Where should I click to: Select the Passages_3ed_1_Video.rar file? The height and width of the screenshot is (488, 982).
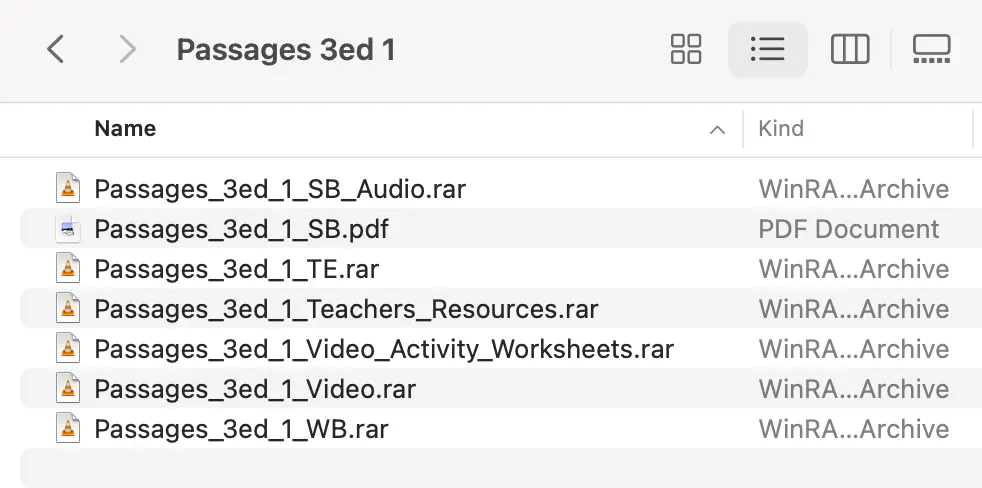[255, 389]
